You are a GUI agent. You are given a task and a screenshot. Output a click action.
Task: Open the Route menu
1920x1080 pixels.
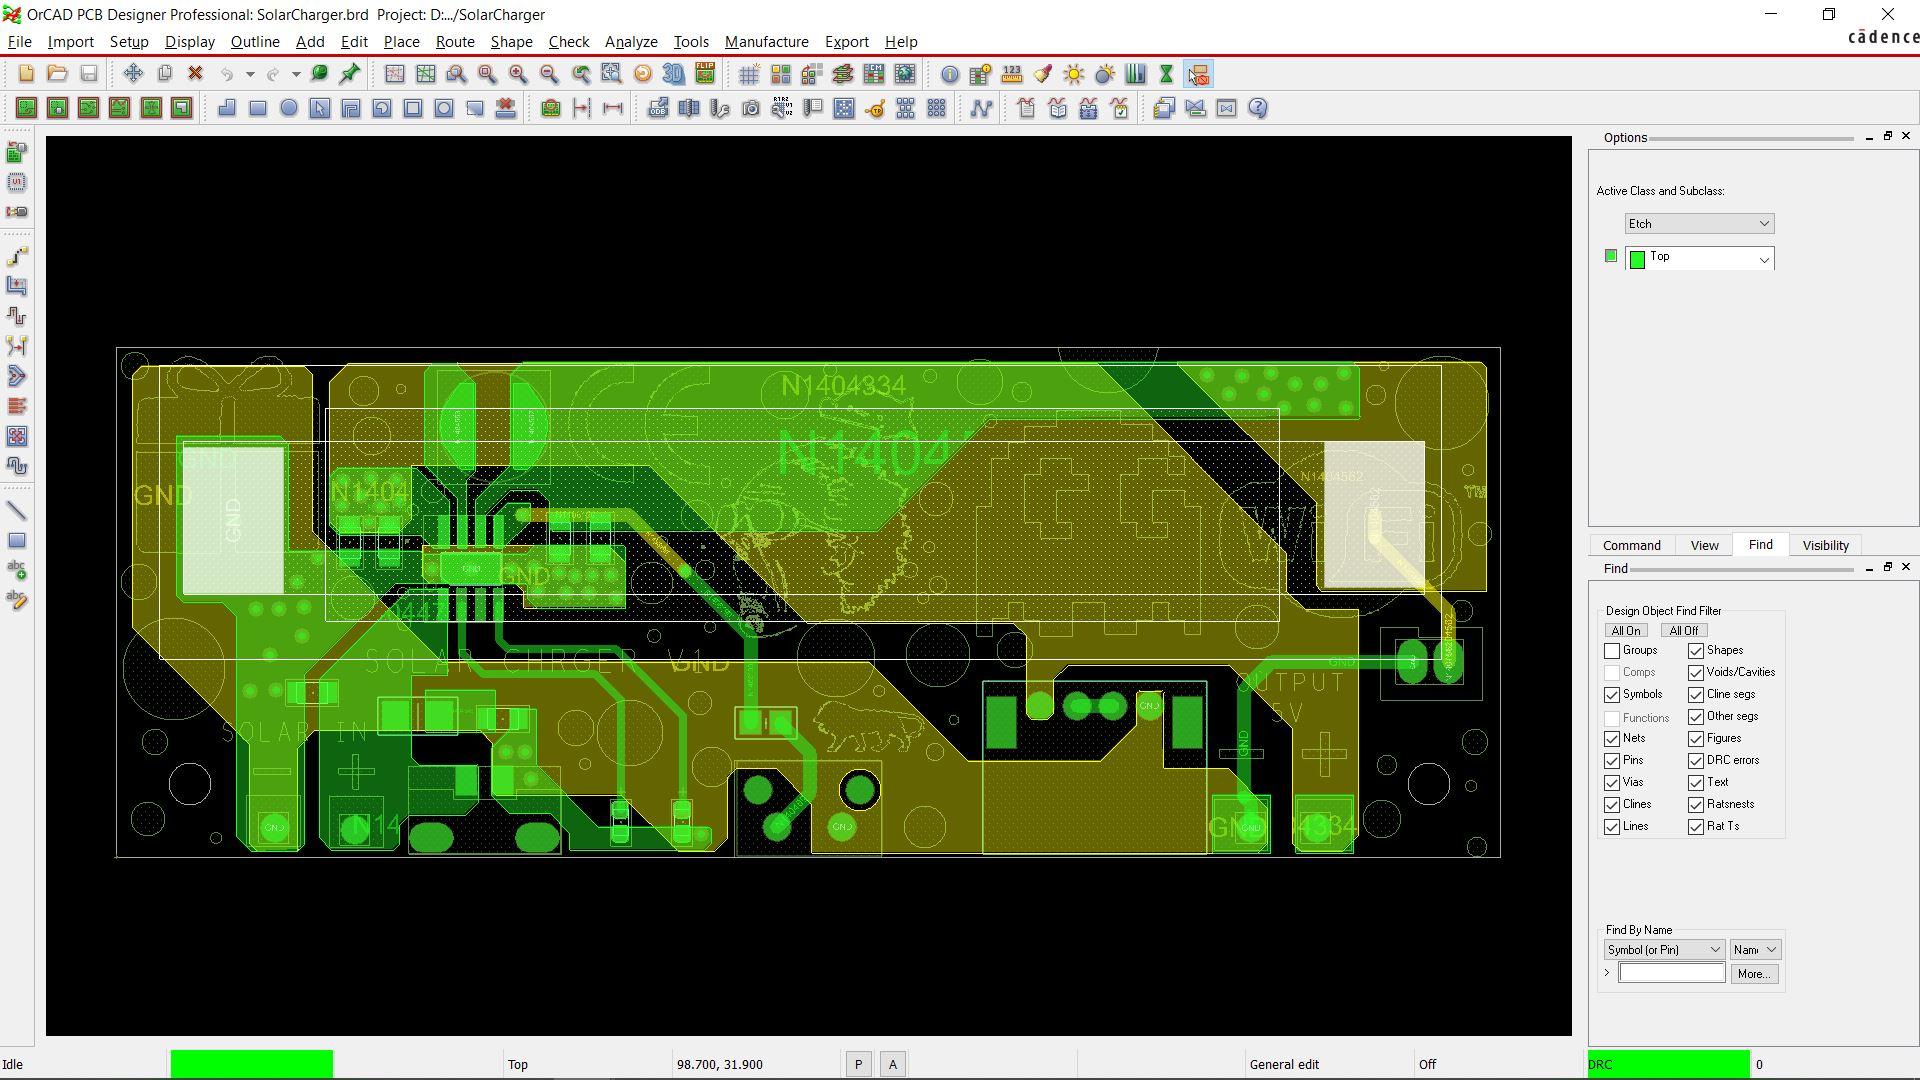click(455, 42)
